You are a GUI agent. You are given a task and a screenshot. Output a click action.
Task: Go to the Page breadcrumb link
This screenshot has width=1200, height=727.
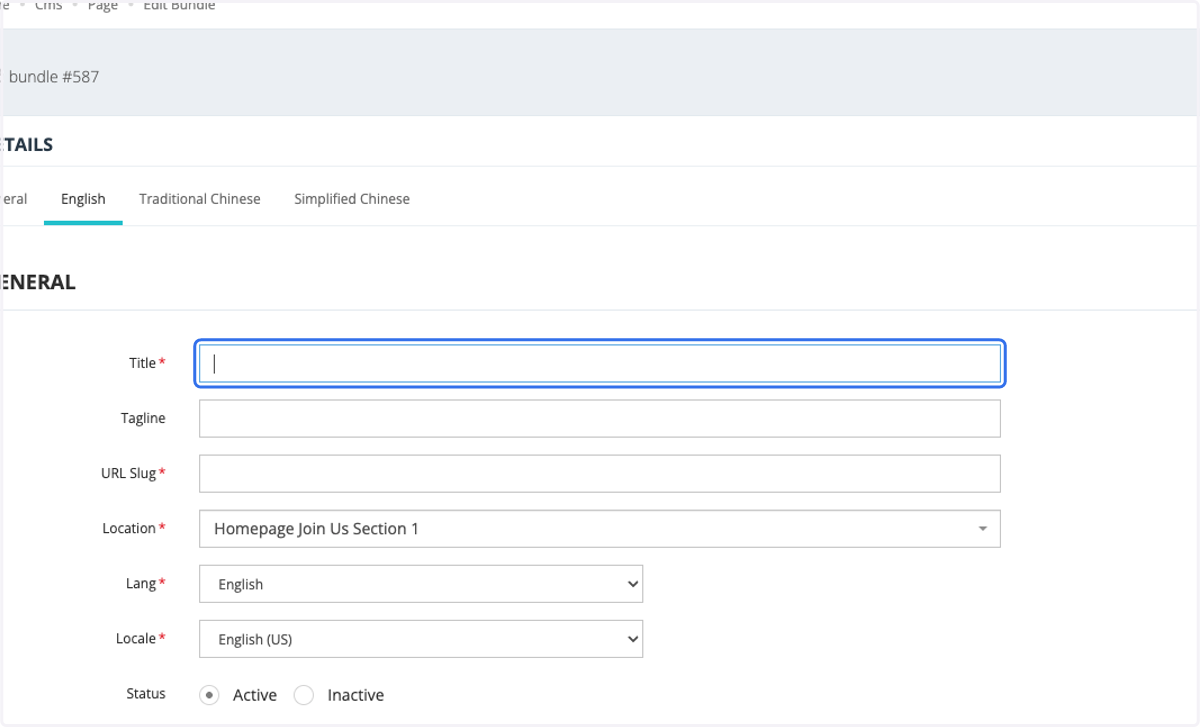[102, 6]
